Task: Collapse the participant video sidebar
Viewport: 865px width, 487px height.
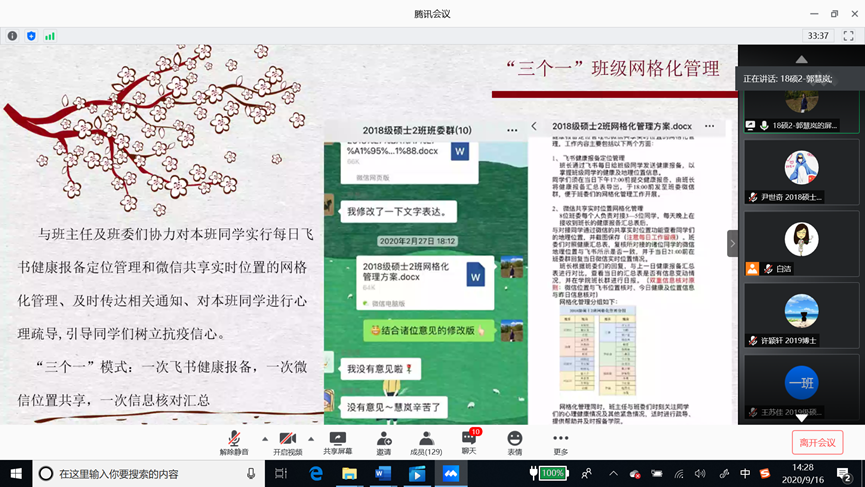Action: [732, 243]
